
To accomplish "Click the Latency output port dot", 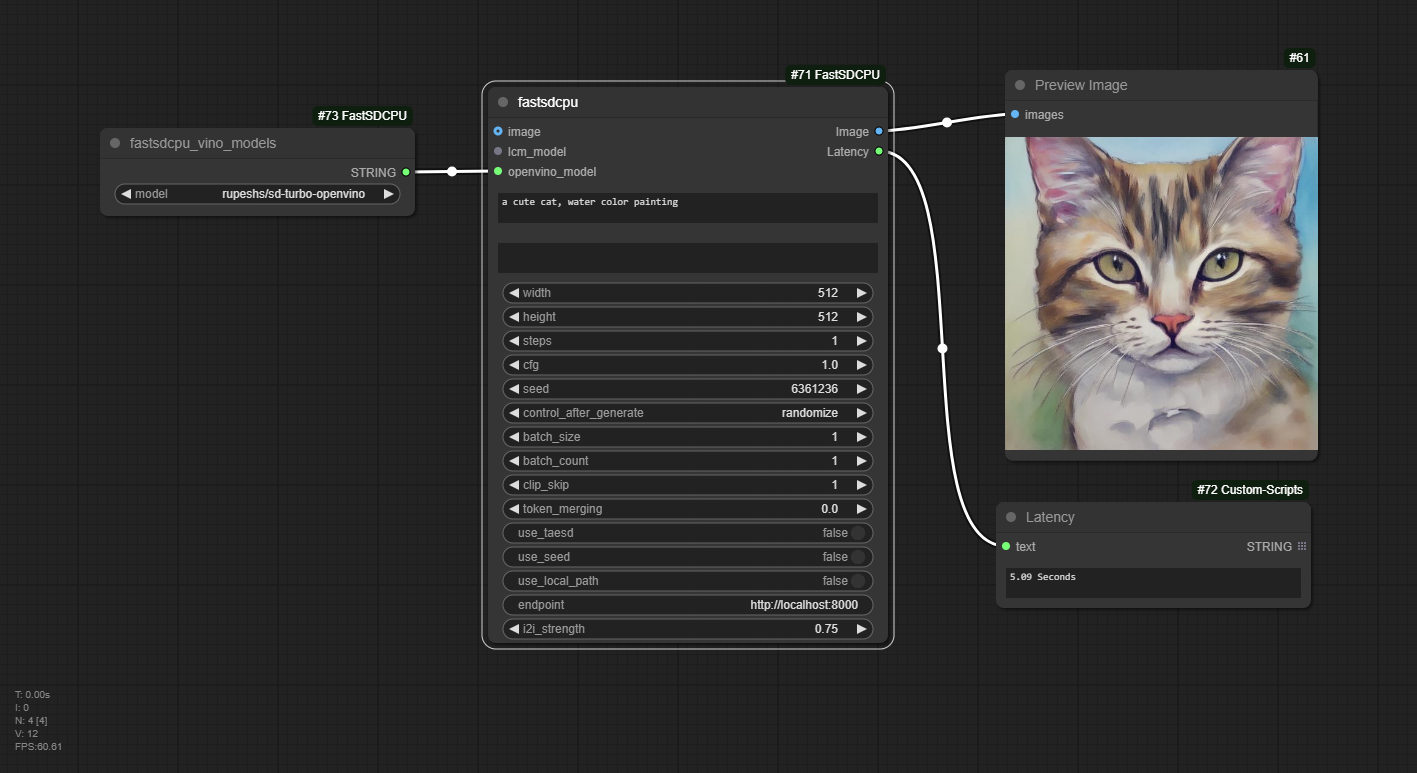I will pyautogui.click(x=878, y=151).
